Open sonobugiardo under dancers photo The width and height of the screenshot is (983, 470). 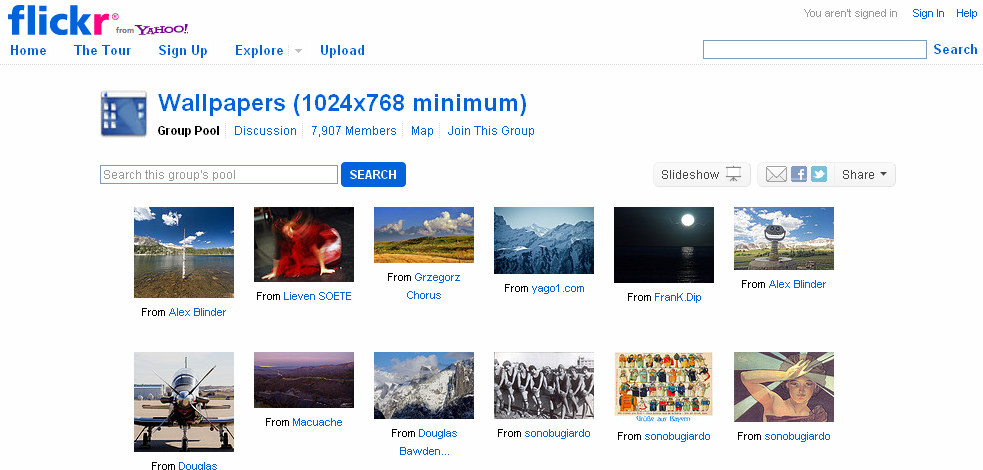557,433
